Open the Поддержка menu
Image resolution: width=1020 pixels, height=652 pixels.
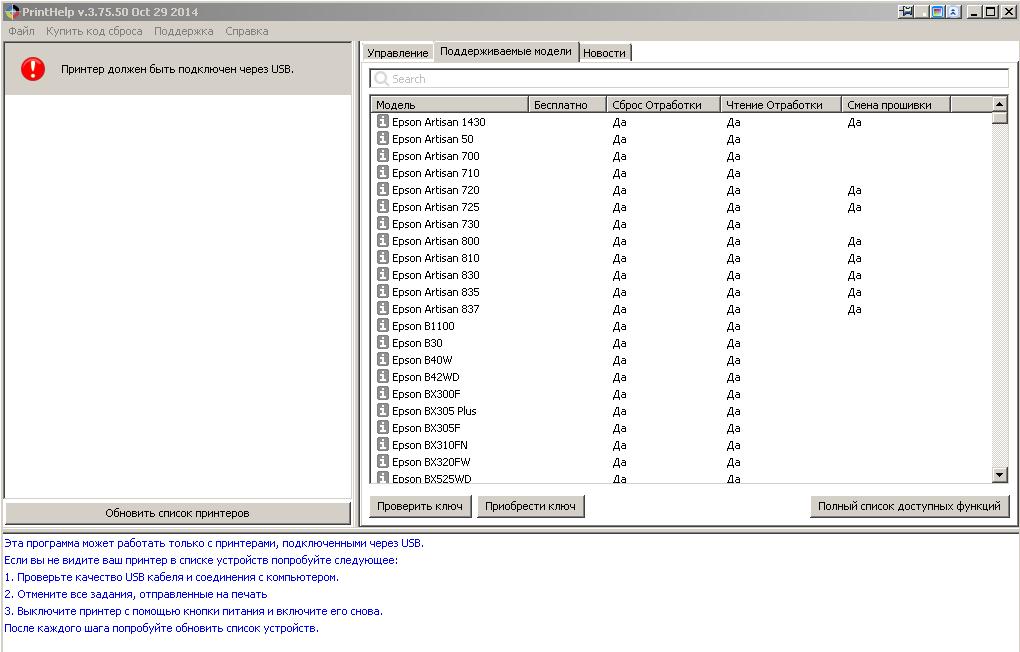183,31
